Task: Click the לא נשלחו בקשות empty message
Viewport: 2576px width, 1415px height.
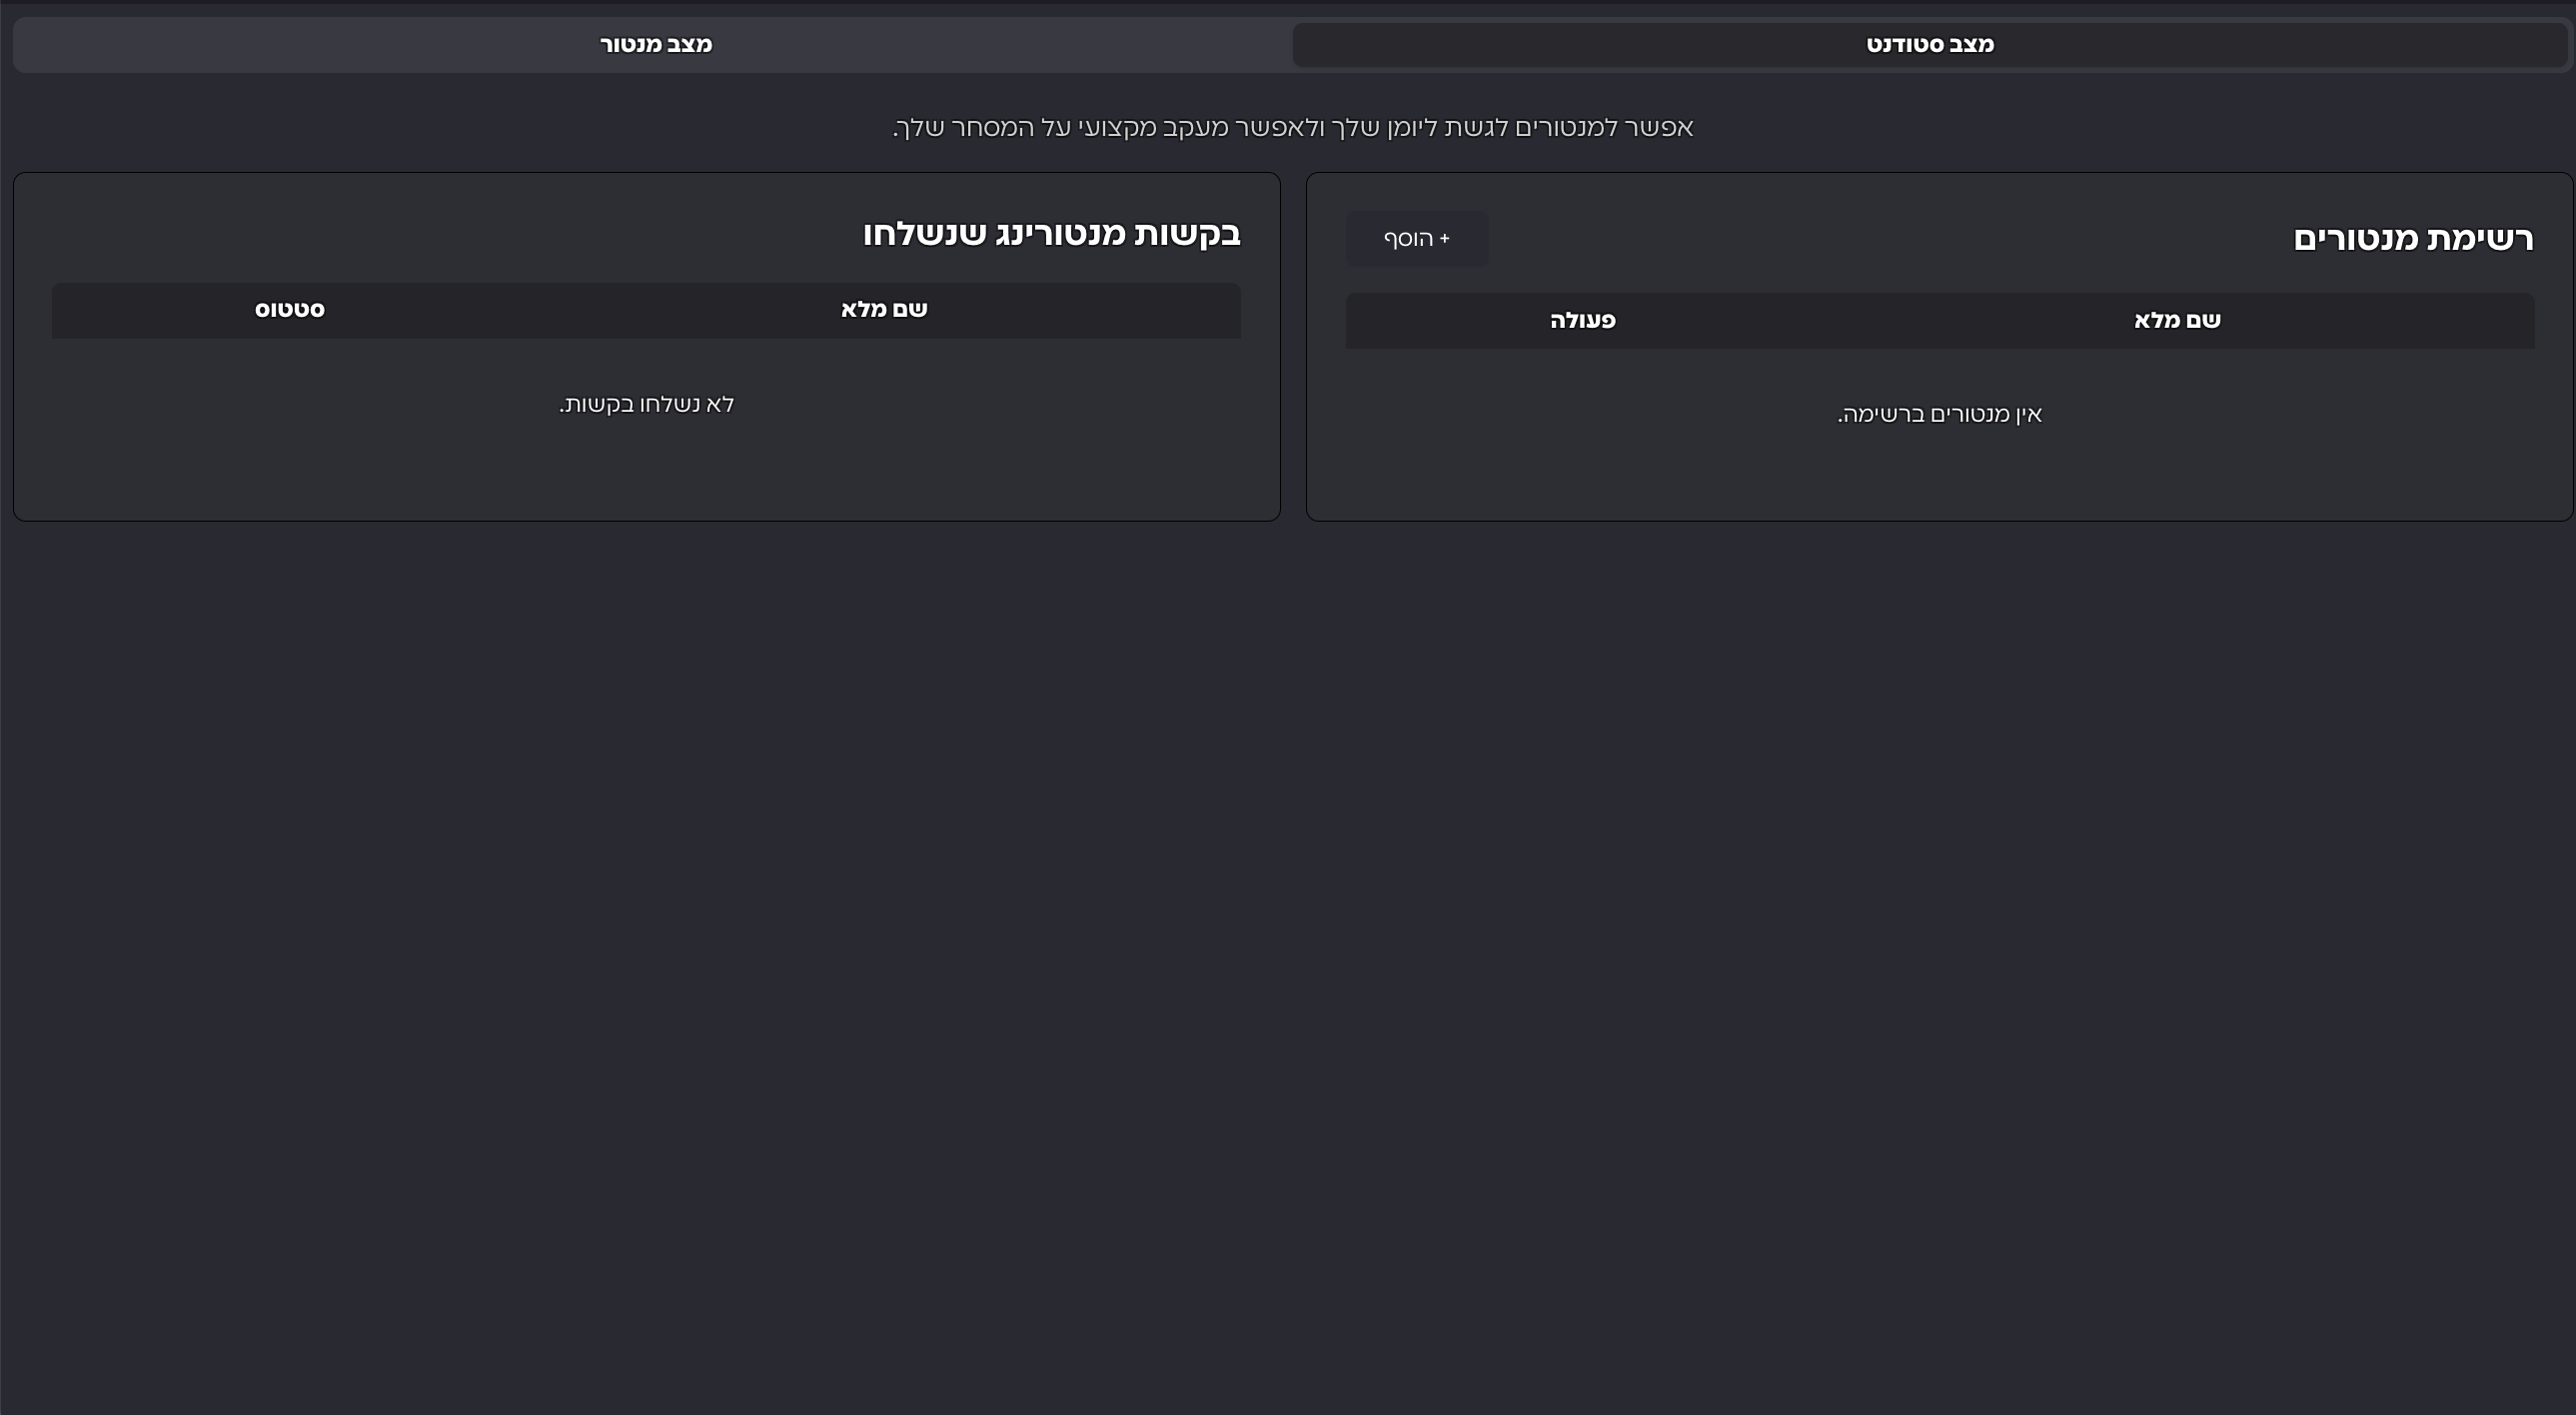Action: [646, 404]
